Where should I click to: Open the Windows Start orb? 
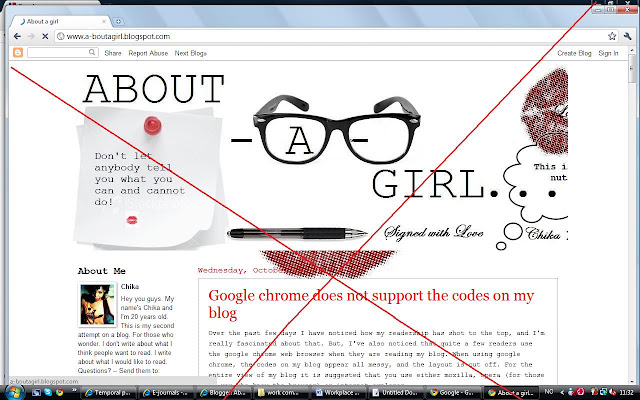14,392
